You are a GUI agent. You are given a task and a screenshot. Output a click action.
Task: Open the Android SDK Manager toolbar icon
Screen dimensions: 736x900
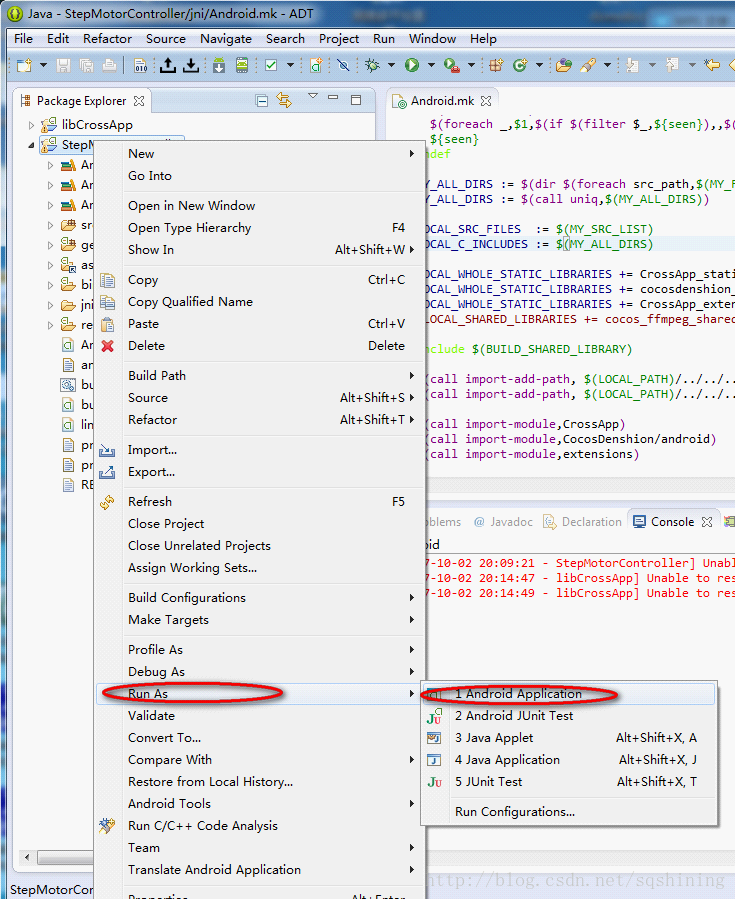click(x=218, y=65)
